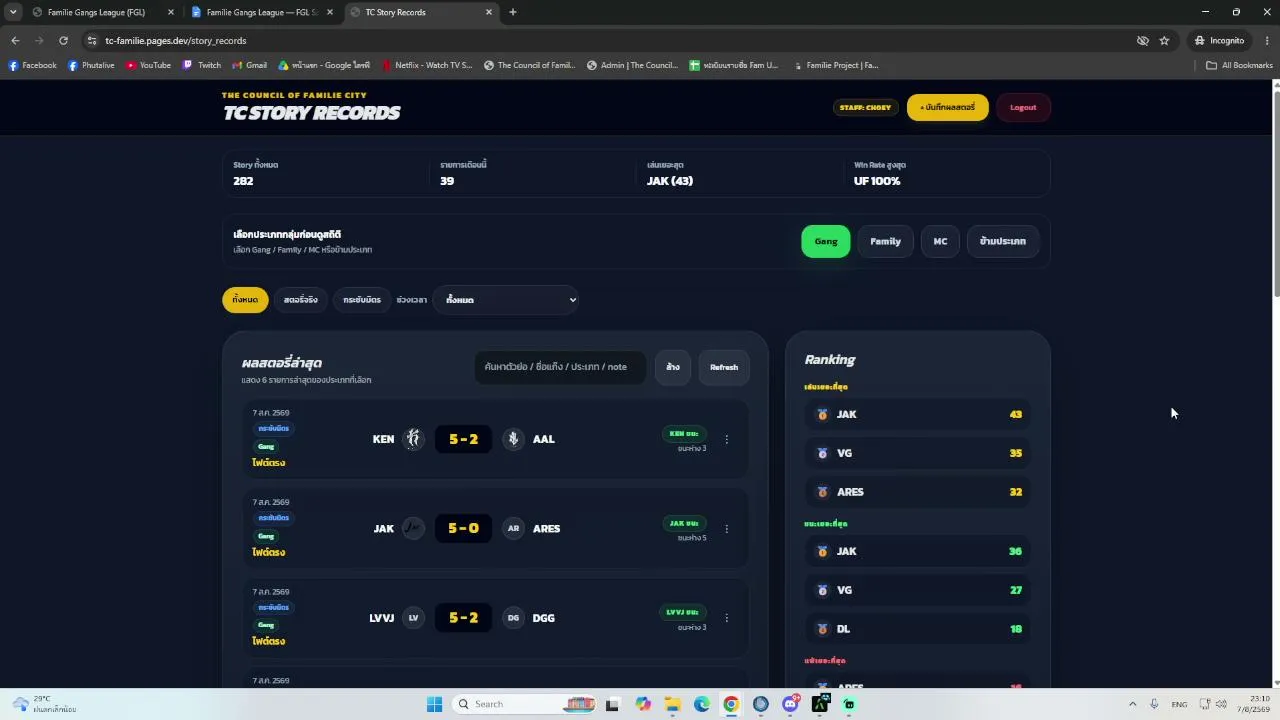
Task: Open the three-dot menu for LVVJ vs DGG
Action: pyautogui.click(x=726, y=618)
